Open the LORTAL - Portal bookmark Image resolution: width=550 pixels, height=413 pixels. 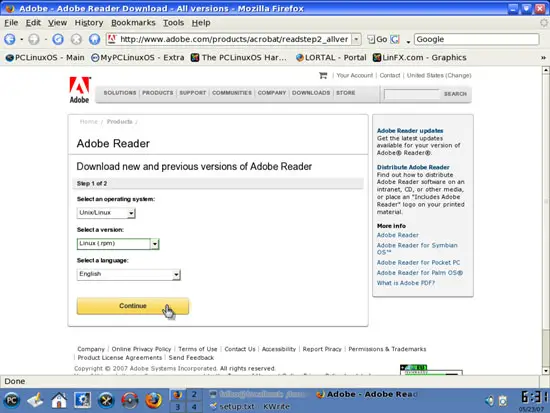pyautogui.click(x=331, y=58)
